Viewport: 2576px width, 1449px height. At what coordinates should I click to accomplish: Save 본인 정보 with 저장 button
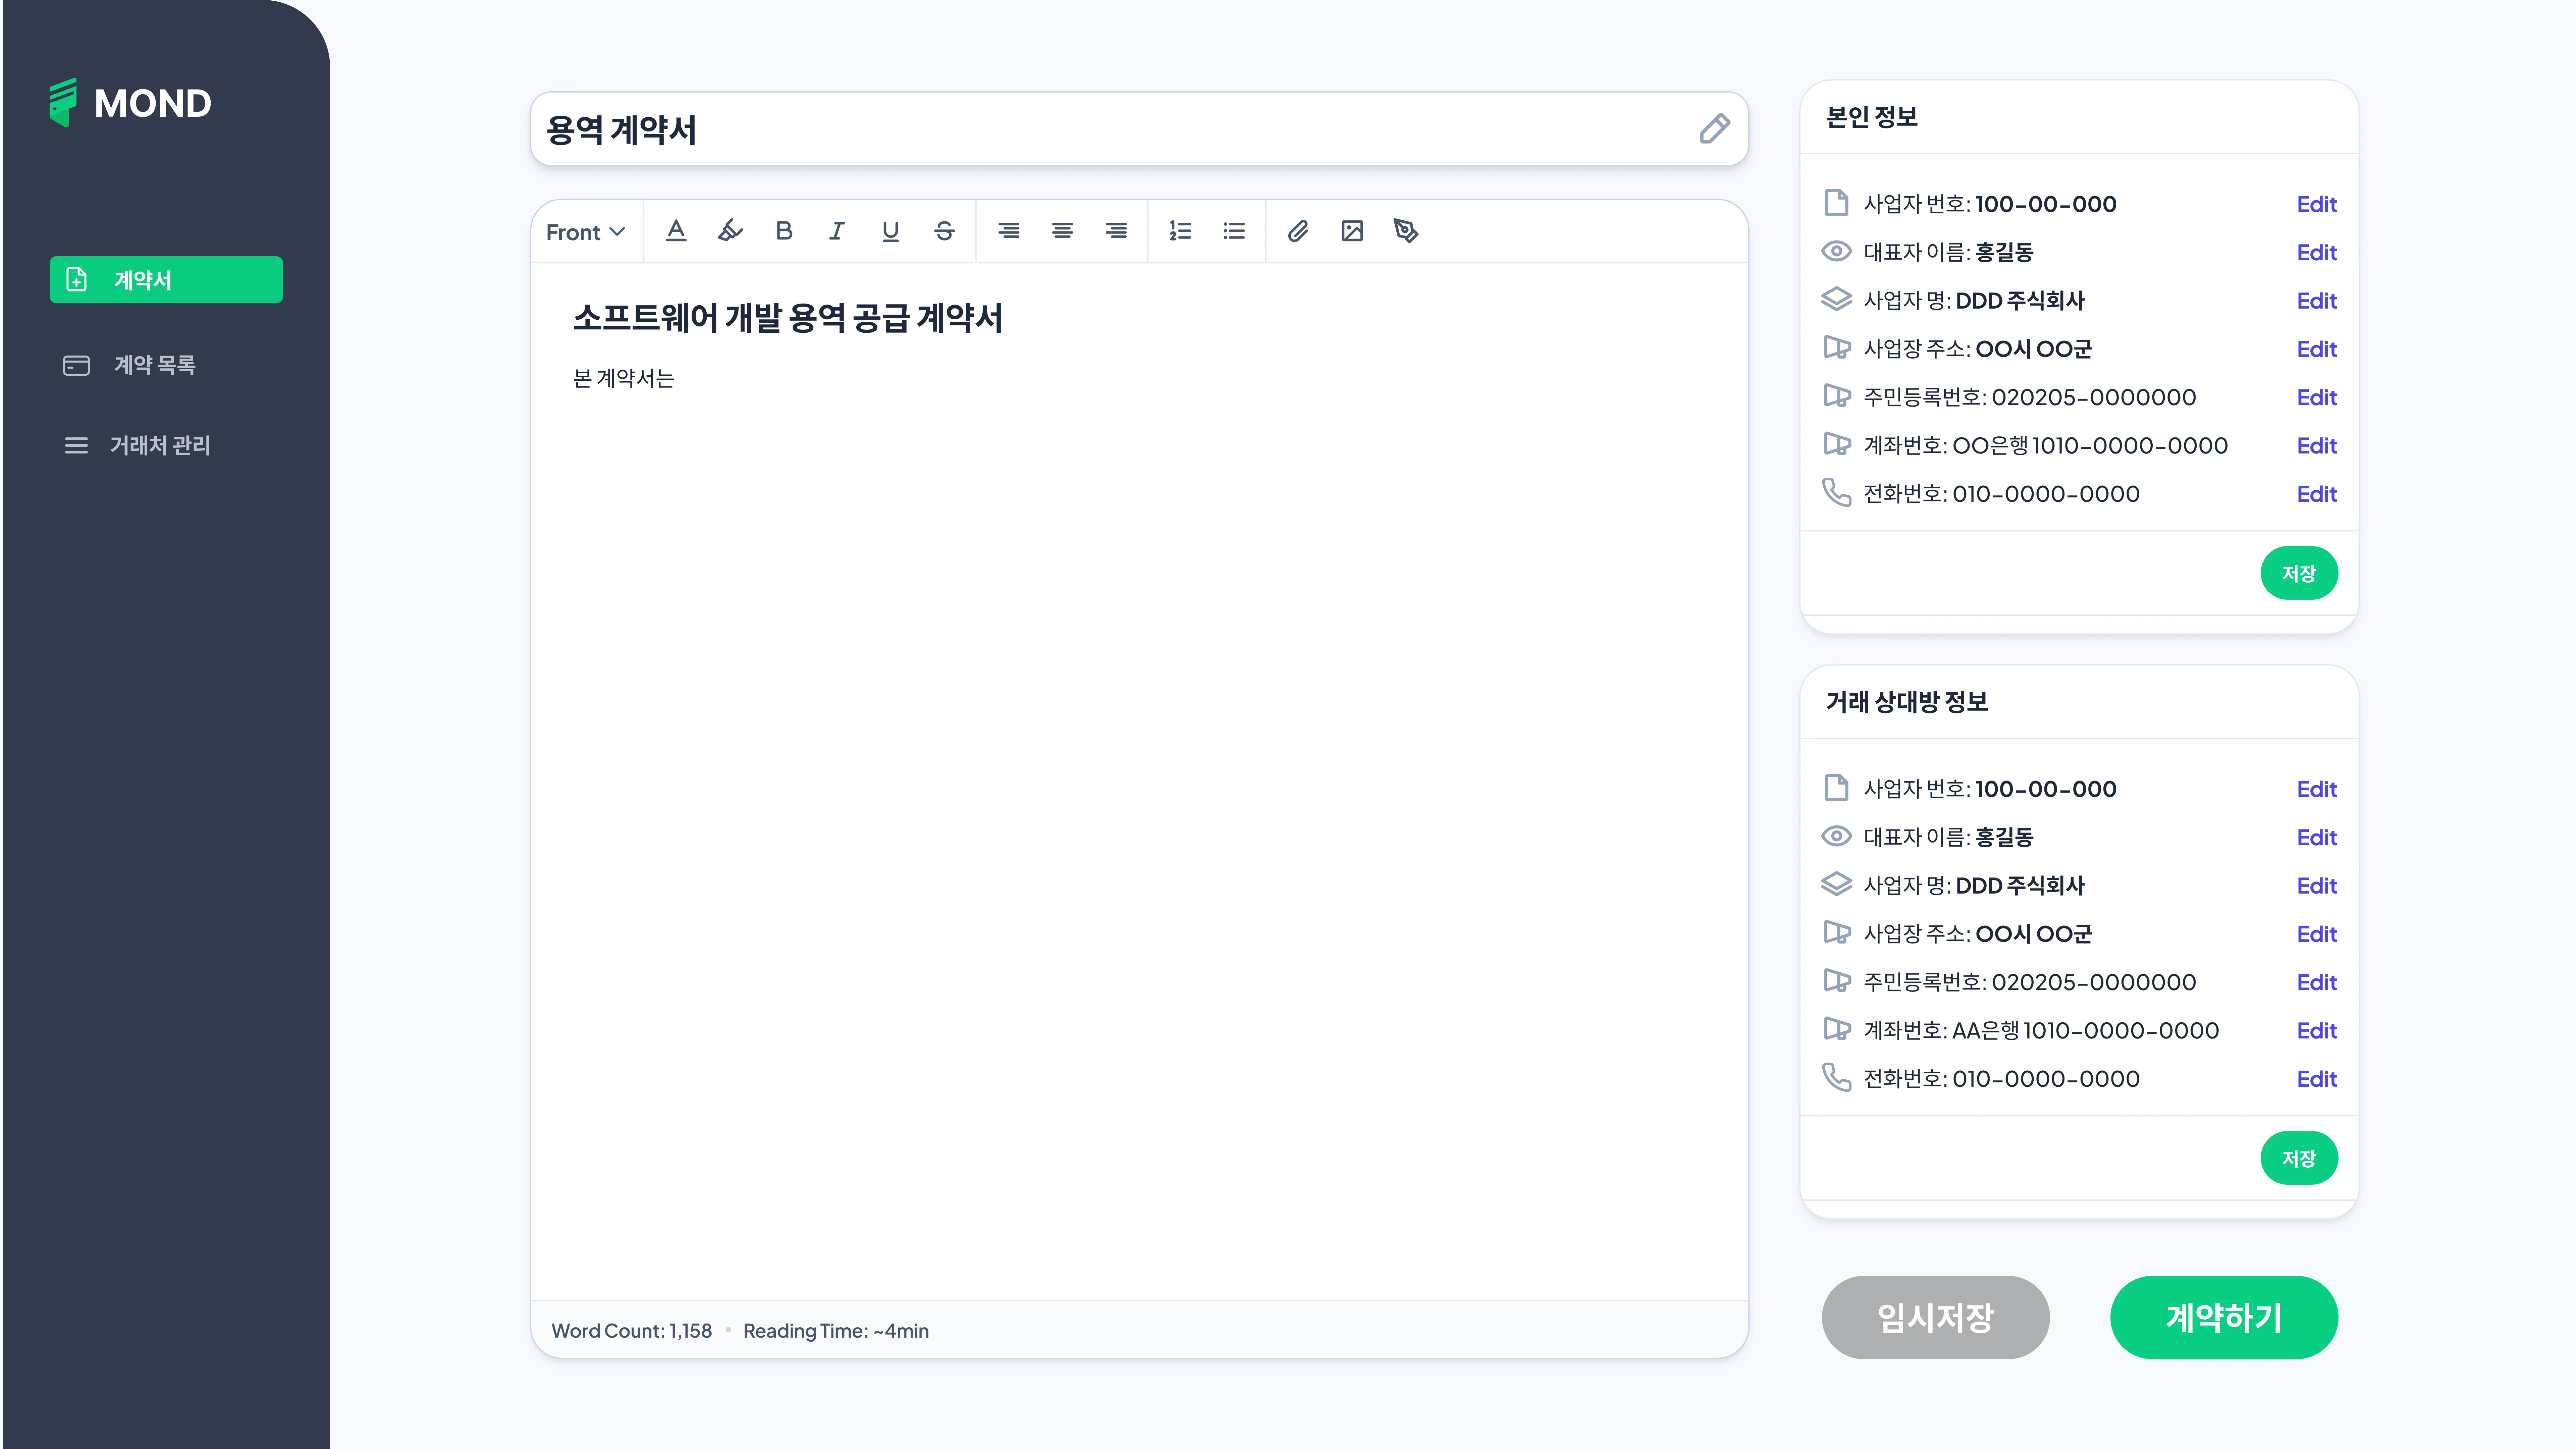click(2299, 573)
